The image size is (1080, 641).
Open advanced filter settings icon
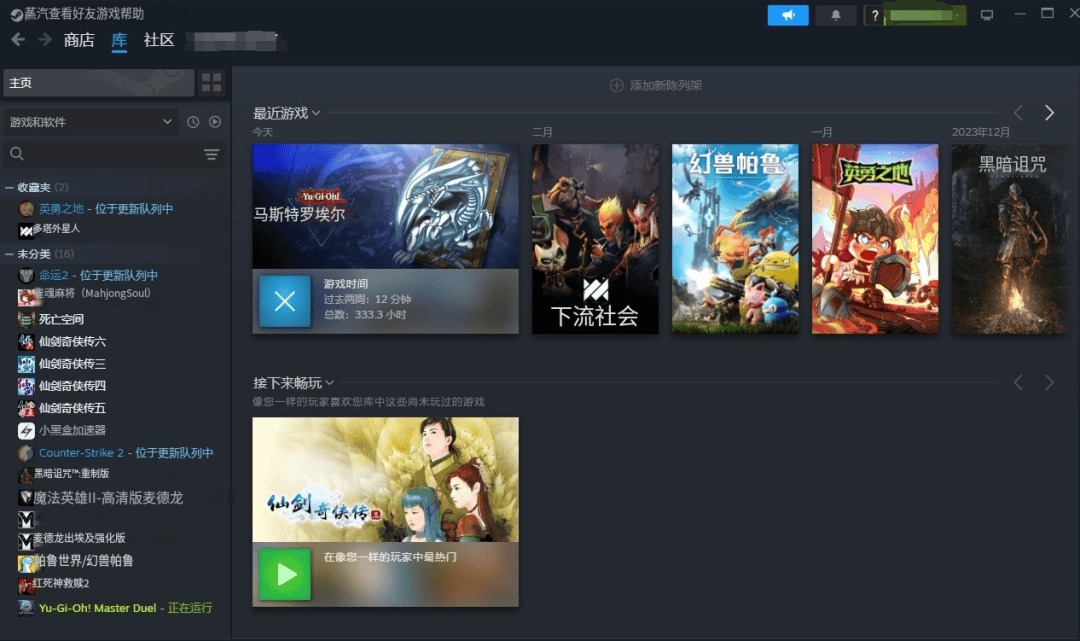coord(211,154)
